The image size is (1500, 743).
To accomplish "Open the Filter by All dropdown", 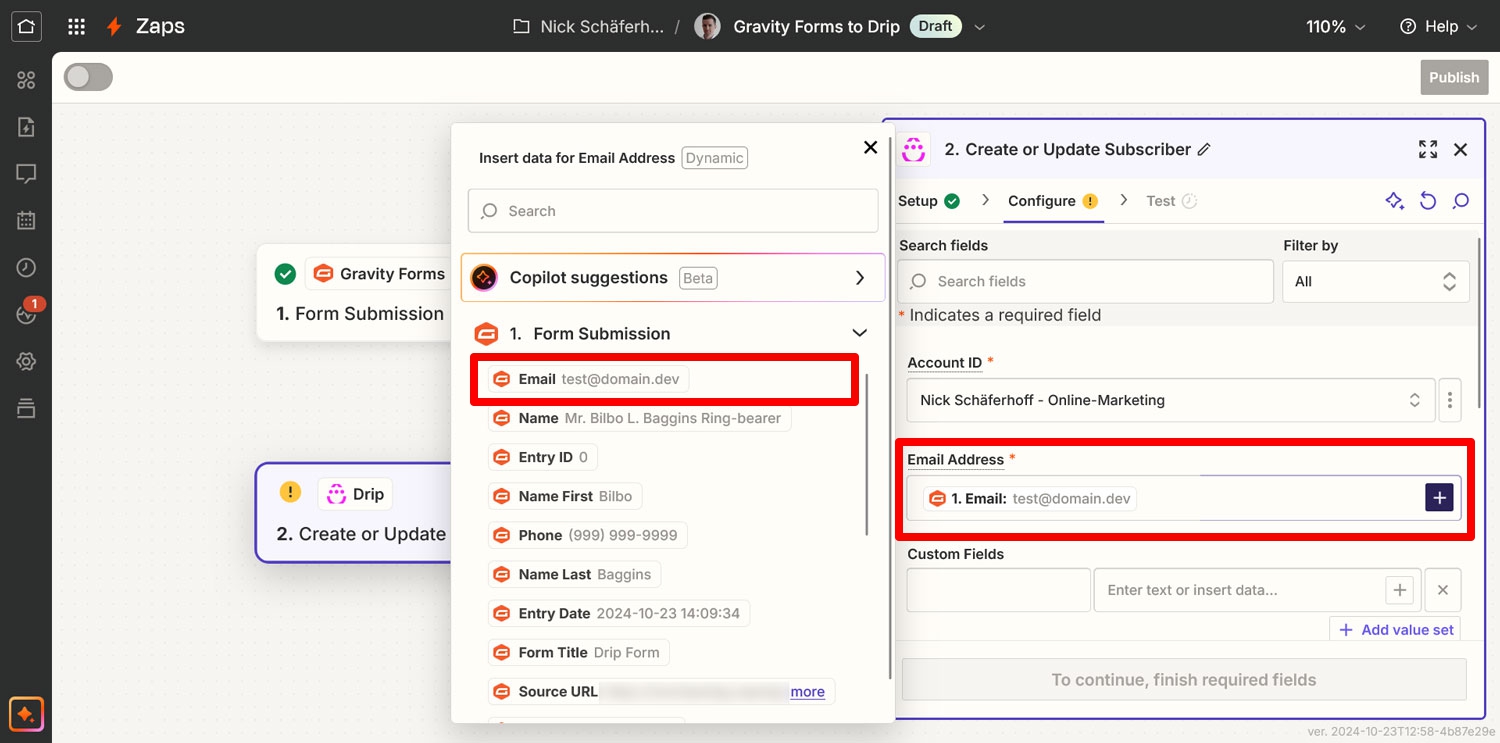I will pos(1375,282).
